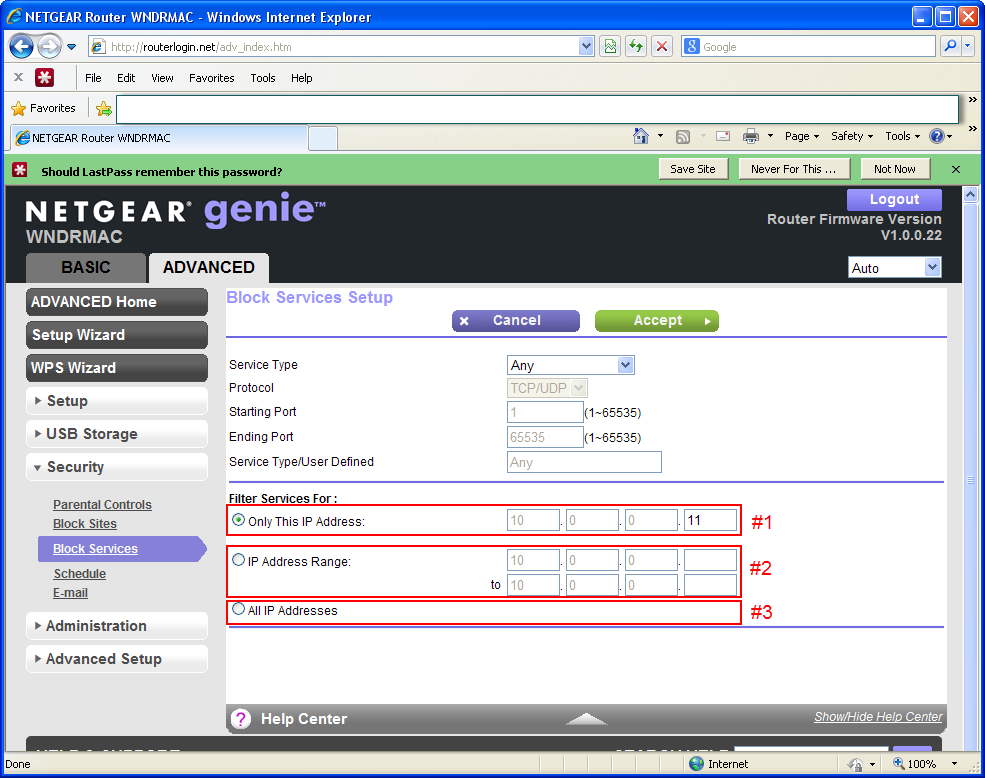
Task: Open the Favorites star button
Action: coord(44,108)
